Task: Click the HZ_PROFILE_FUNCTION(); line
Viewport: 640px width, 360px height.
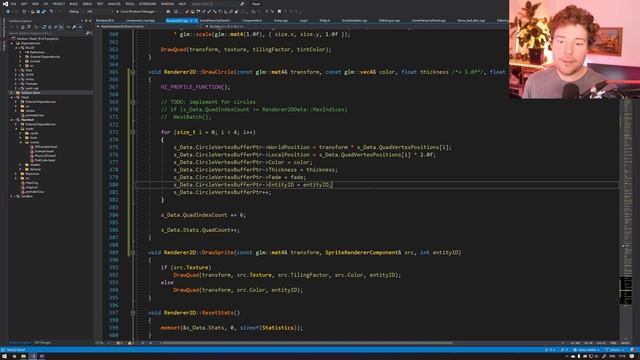Action: point(196,87)
